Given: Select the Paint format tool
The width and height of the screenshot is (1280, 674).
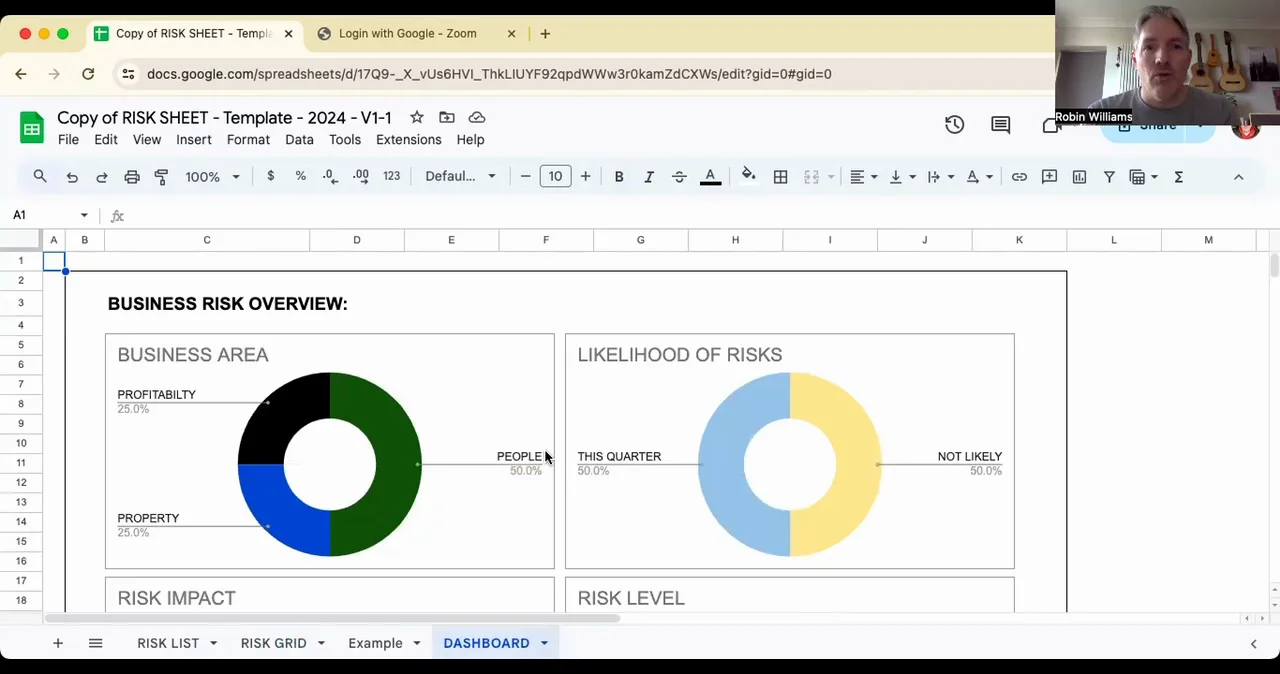Looking at the screenshot, I should pyautogui.click(x=161, y=176).
